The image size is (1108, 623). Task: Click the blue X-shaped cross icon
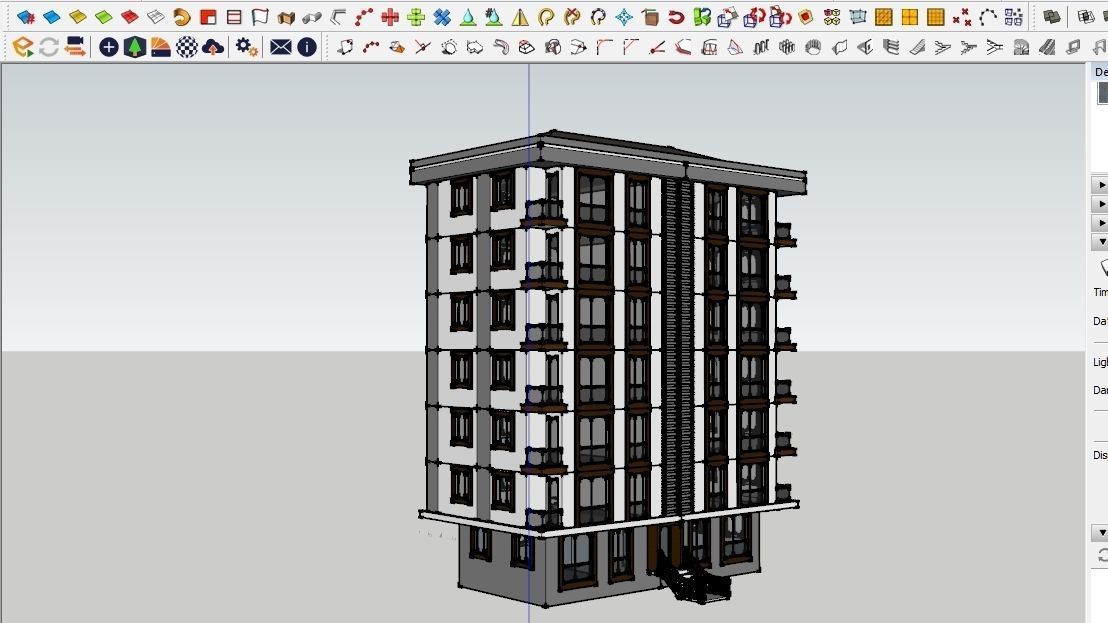[x=442, y=16]
